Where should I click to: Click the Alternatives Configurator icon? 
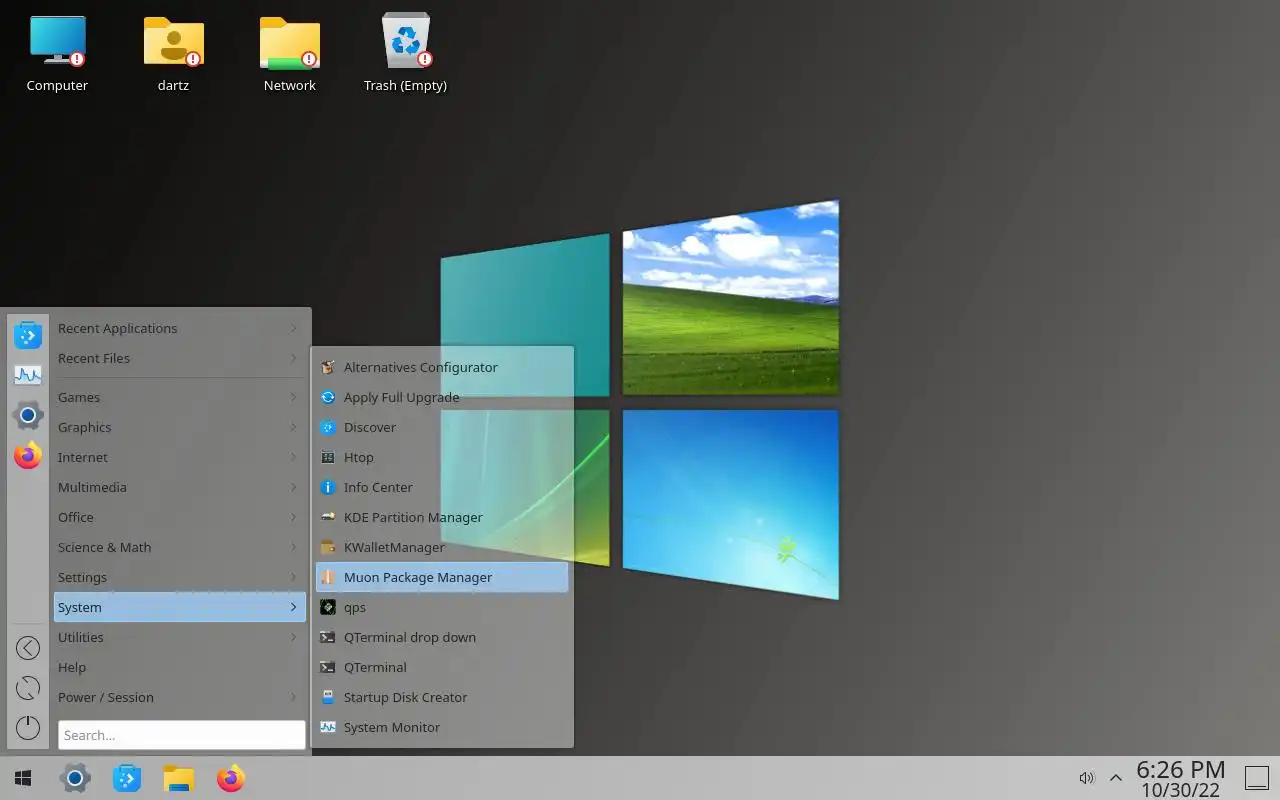tap(327, 367)
